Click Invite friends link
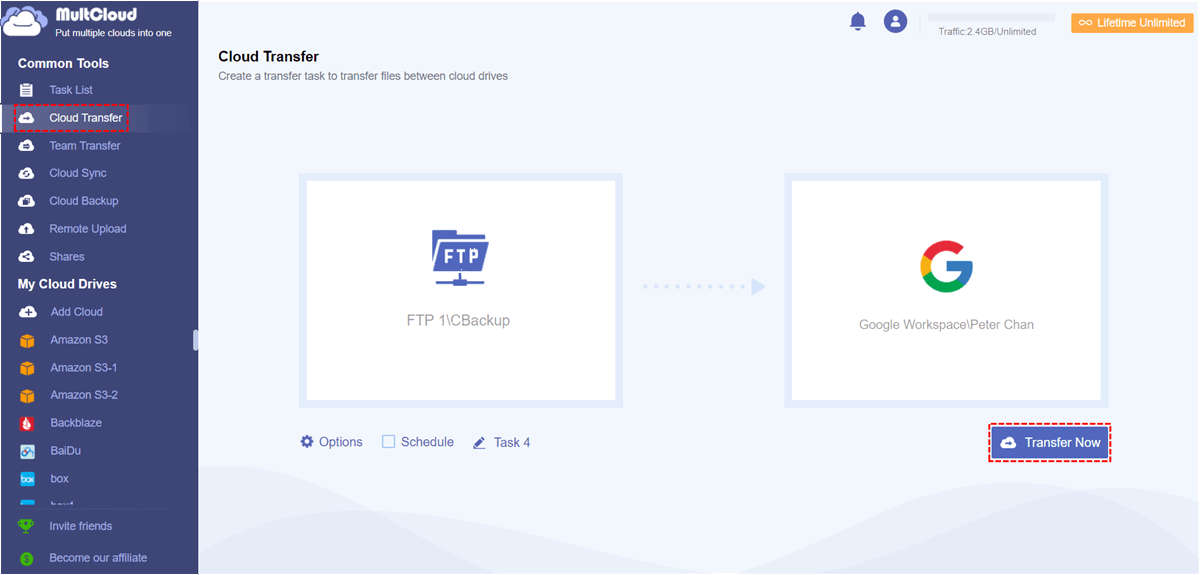The image size is (1200, 575). coord(81,526)
